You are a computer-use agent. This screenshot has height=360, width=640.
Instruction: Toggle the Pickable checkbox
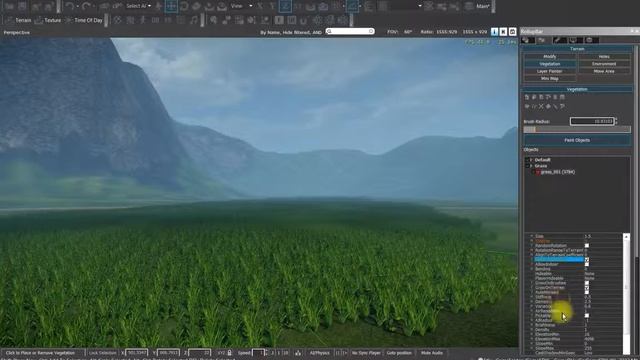pyautogui.click(x=587, y=316)
